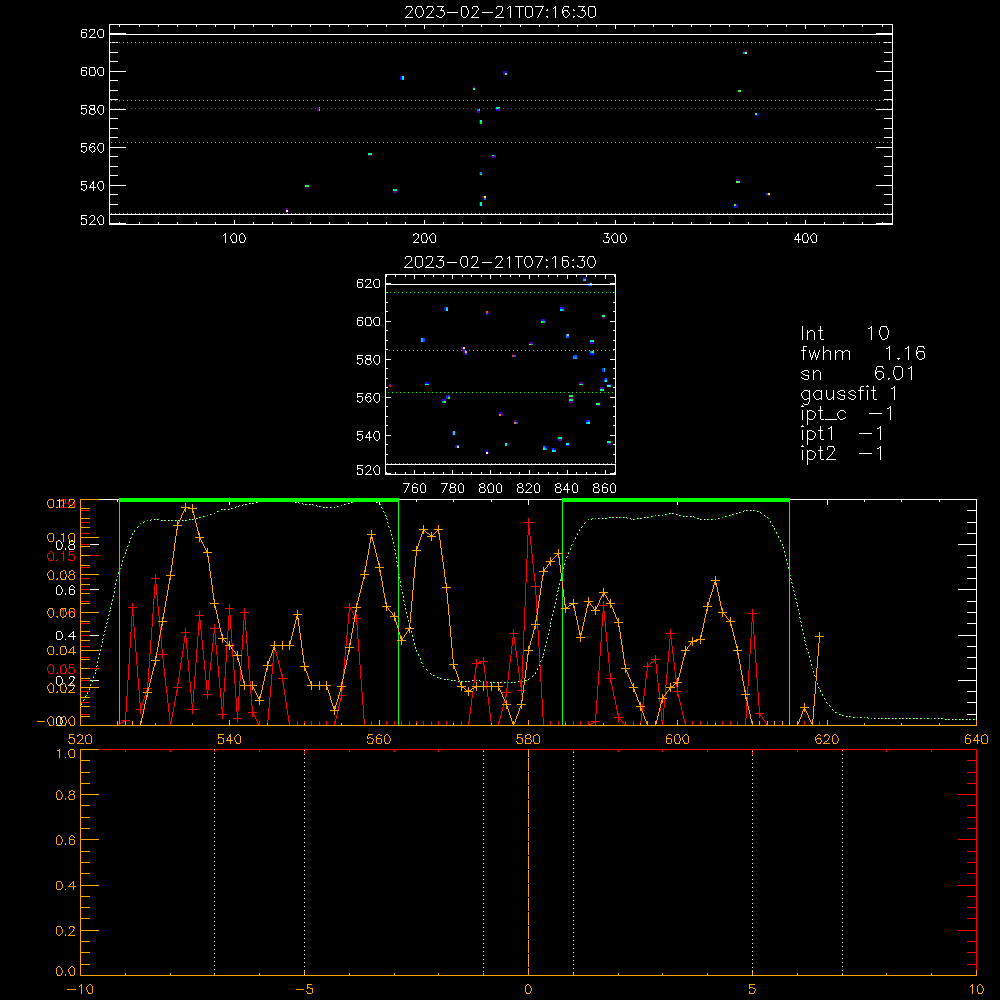Select the 'ipt2 -1' readout
Screen dimensions: 1000x1000
pos(842,453)
